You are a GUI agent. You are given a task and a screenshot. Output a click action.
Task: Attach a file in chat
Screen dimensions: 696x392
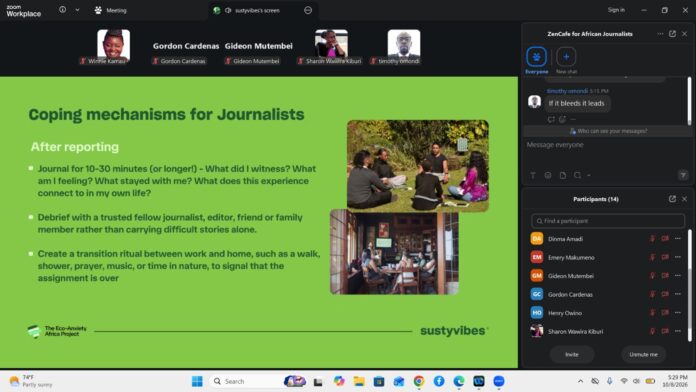(x=562, y=175)
